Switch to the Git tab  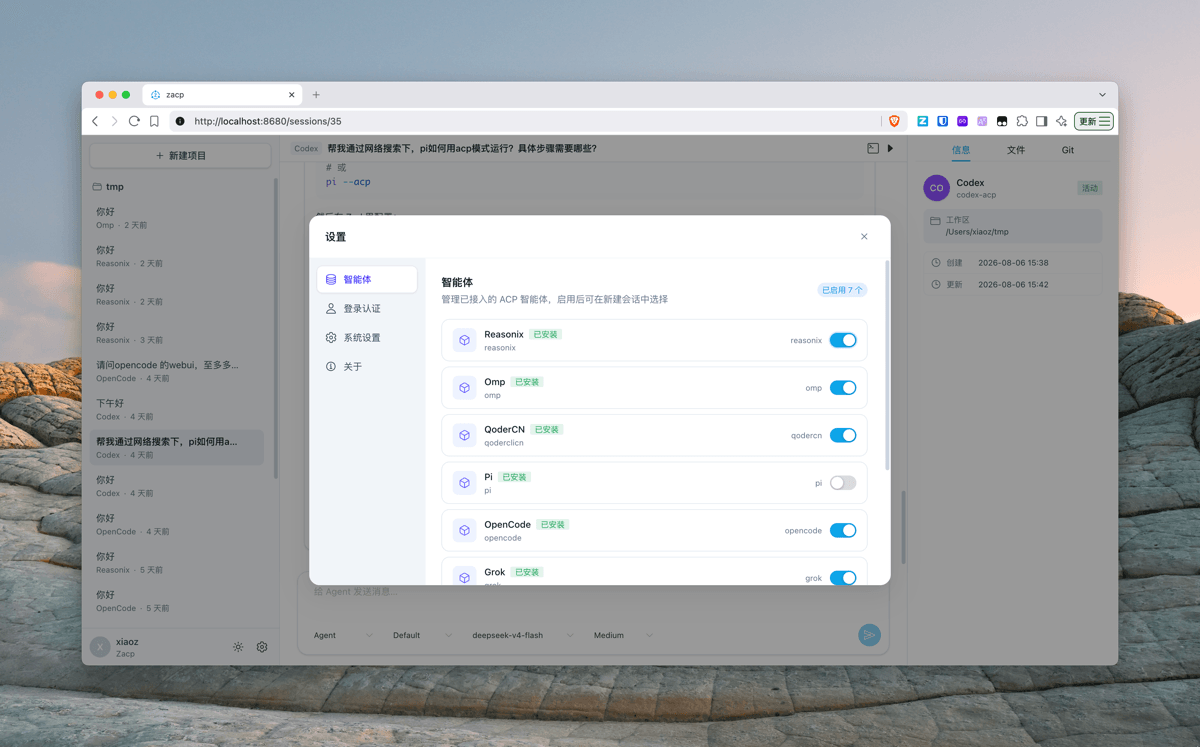point(1068,150)
